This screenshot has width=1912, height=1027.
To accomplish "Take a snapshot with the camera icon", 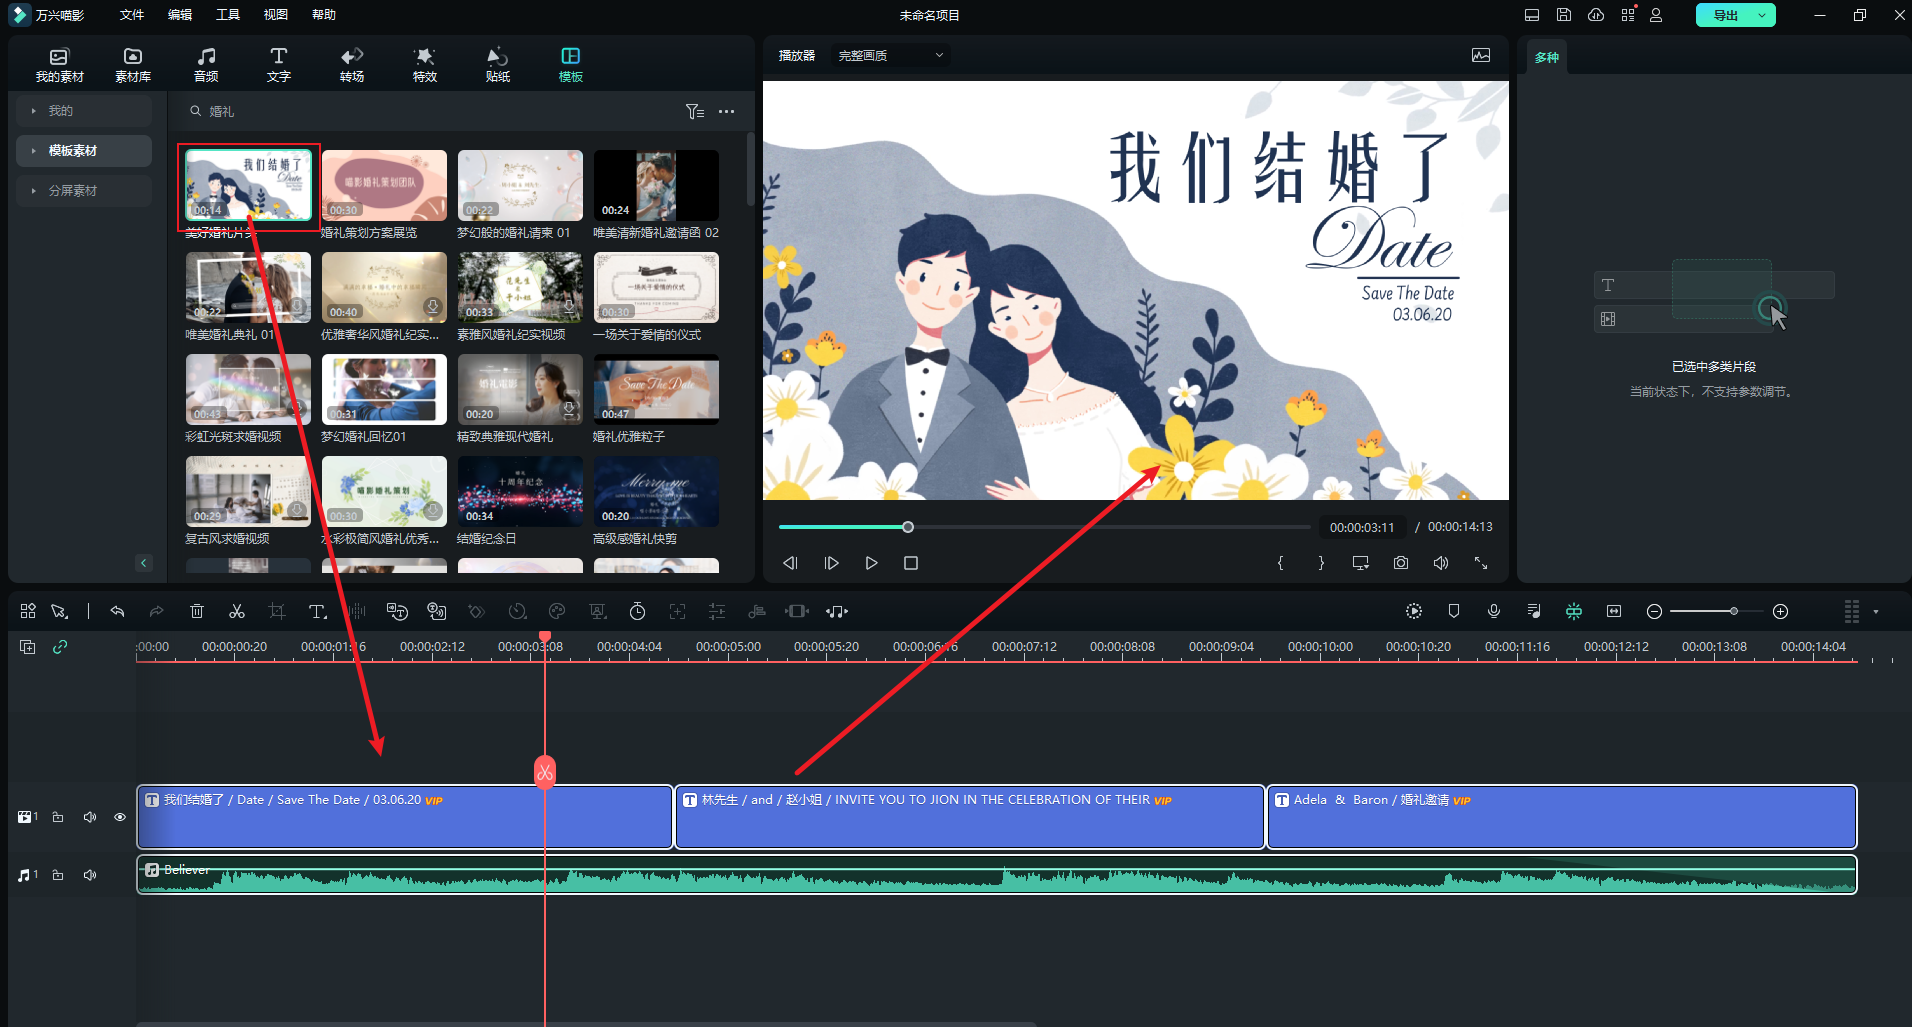I will 1400,563.
